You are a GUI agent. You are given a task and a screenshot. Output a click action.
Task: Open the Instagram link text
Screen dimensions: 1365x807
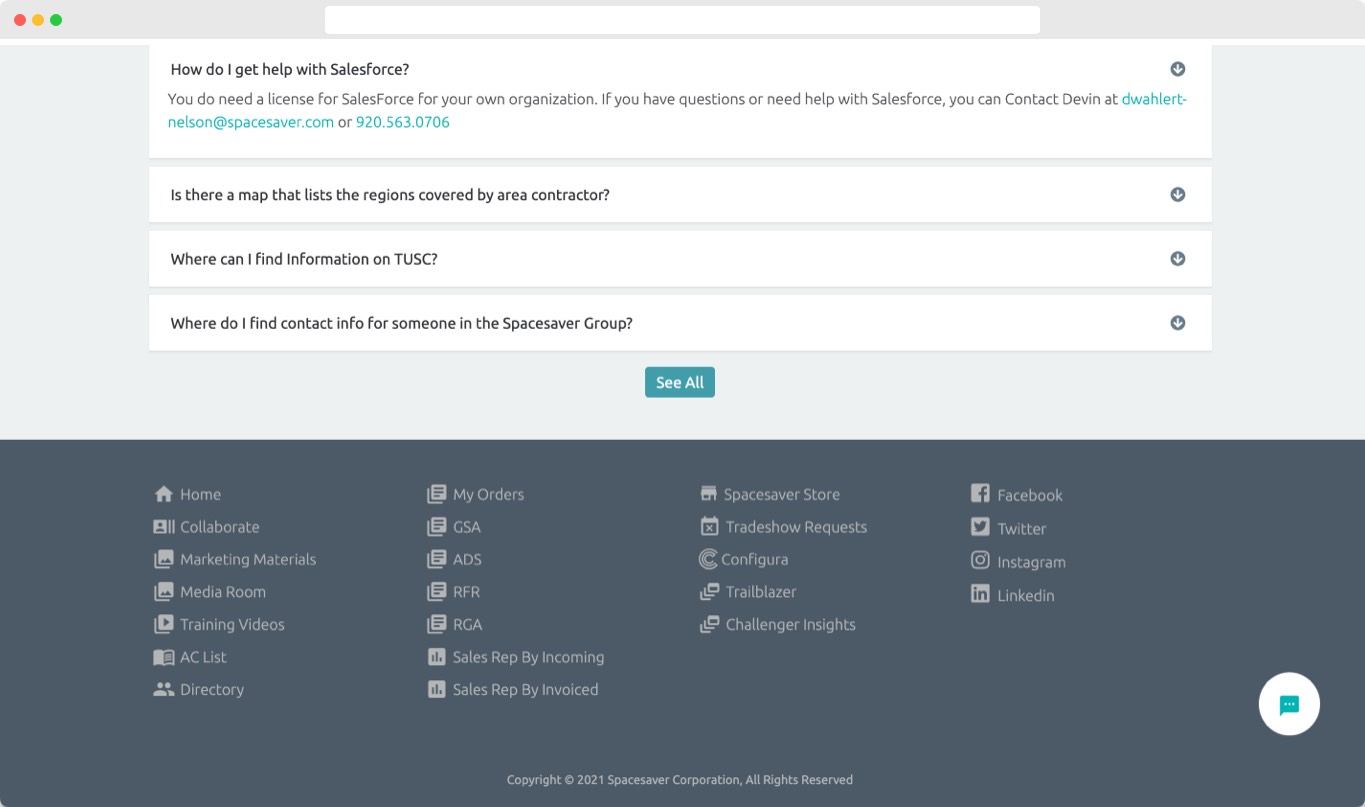point(1031,562)
